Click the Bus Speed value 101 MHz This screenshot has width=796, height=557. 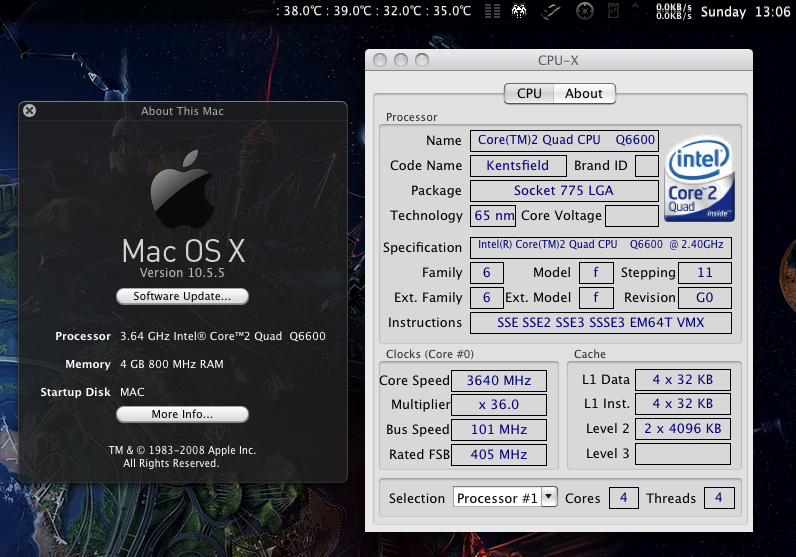499,430
